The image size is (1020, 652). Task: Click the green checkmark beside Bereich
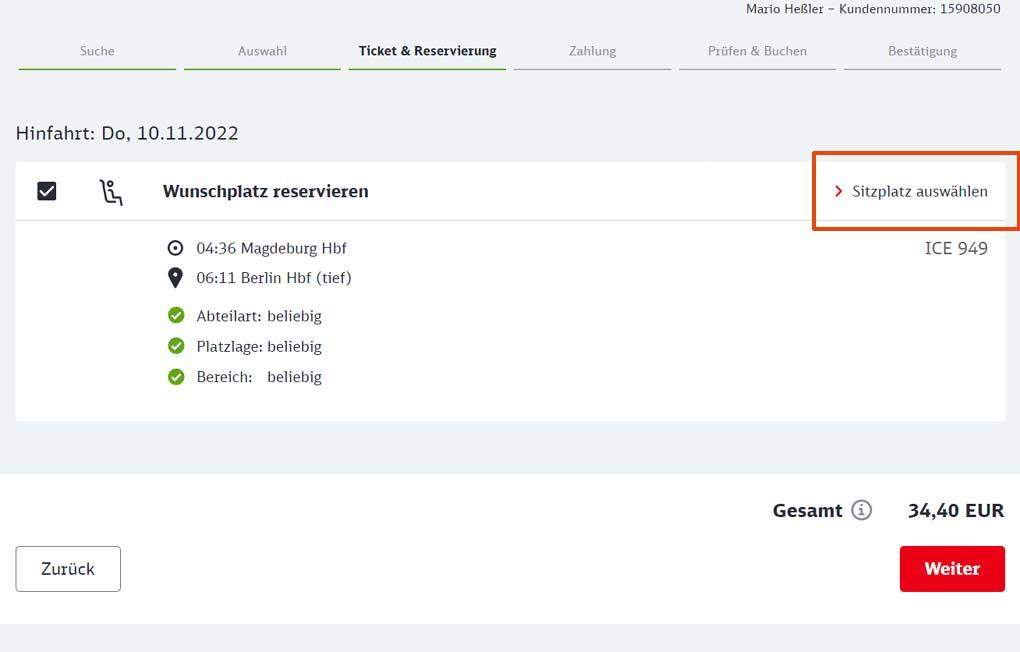click(176, 377)
